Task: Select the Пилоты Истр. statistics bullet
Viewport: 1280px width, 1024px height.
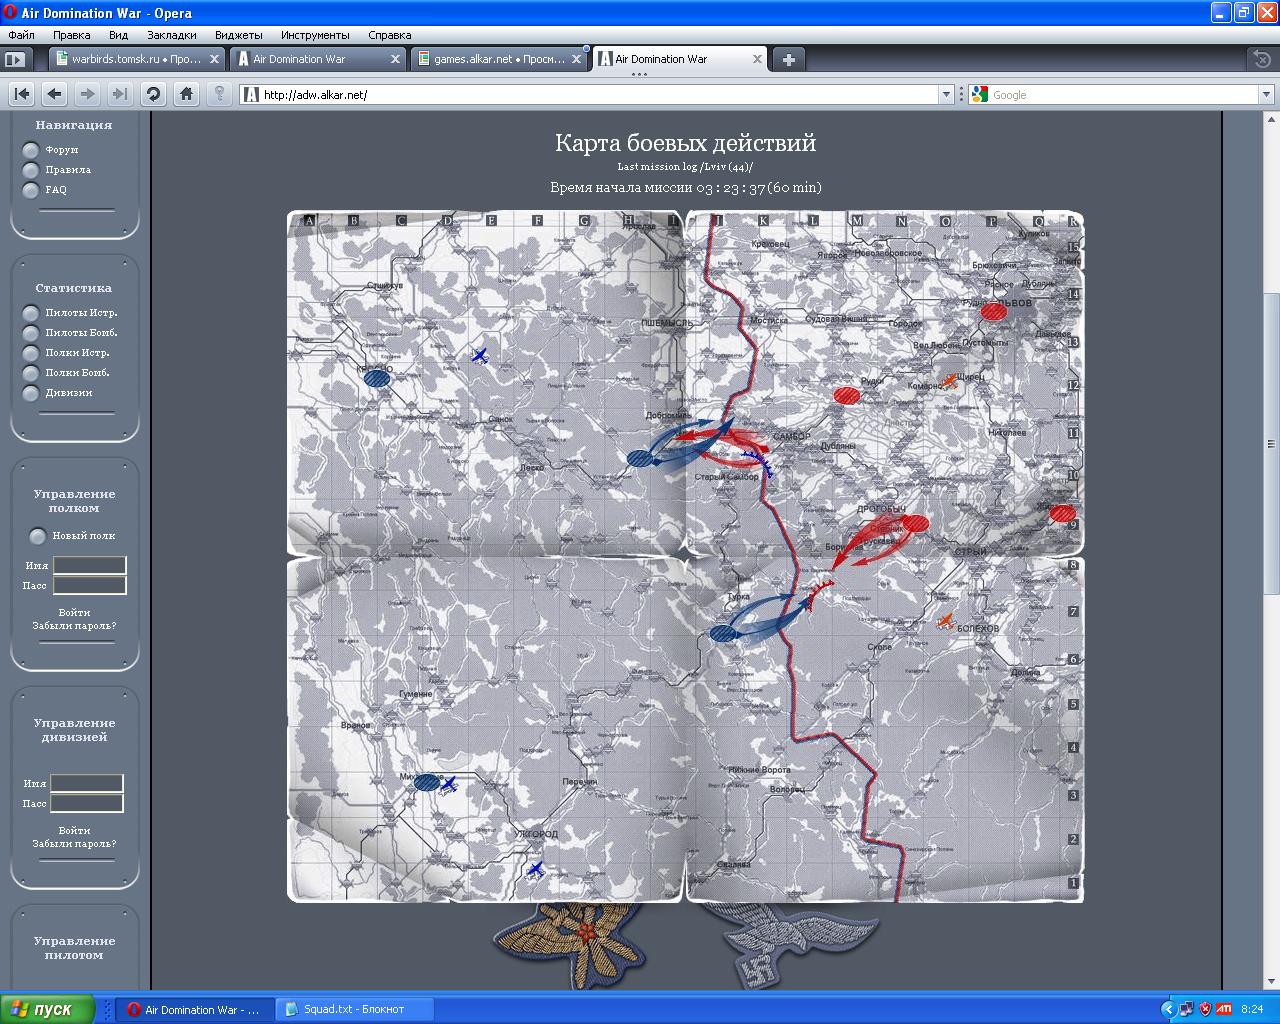Action: click(31, 313)
